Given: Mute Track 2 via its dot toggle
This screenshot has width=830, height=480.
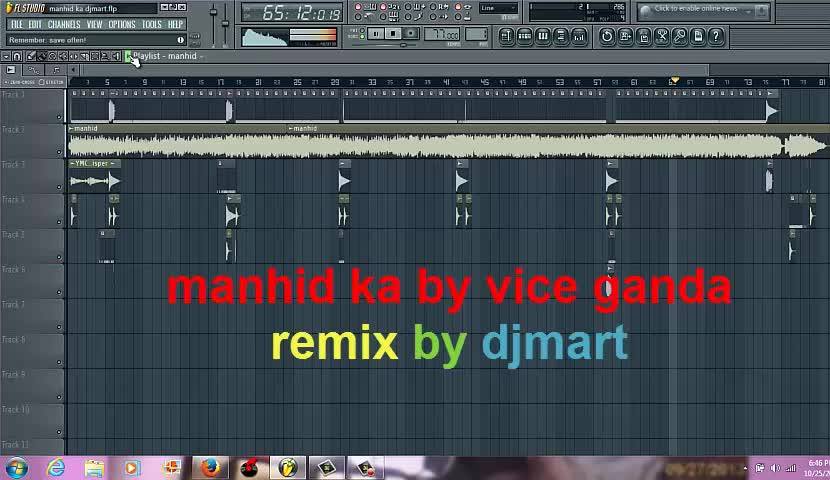Looking at the screenshot, I should 59,152.
